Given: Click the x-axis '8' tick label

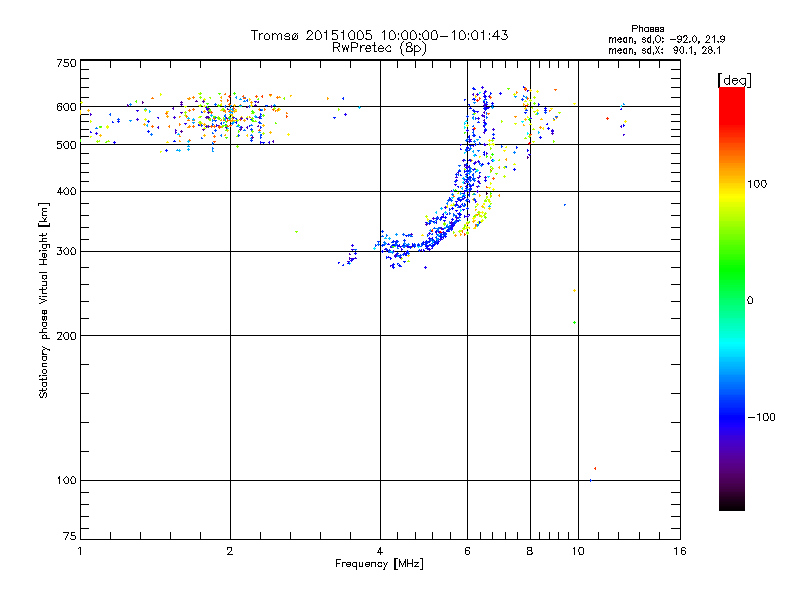Looking at the screenshot, I should click(x=530, y=551).
